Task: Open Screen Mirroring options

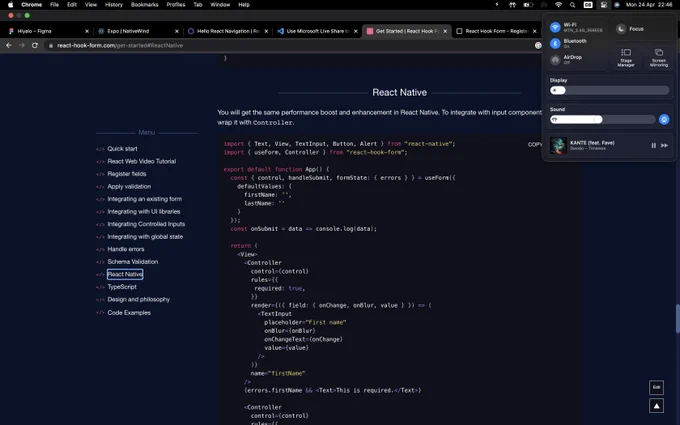Action: click(x=659, y=57)
